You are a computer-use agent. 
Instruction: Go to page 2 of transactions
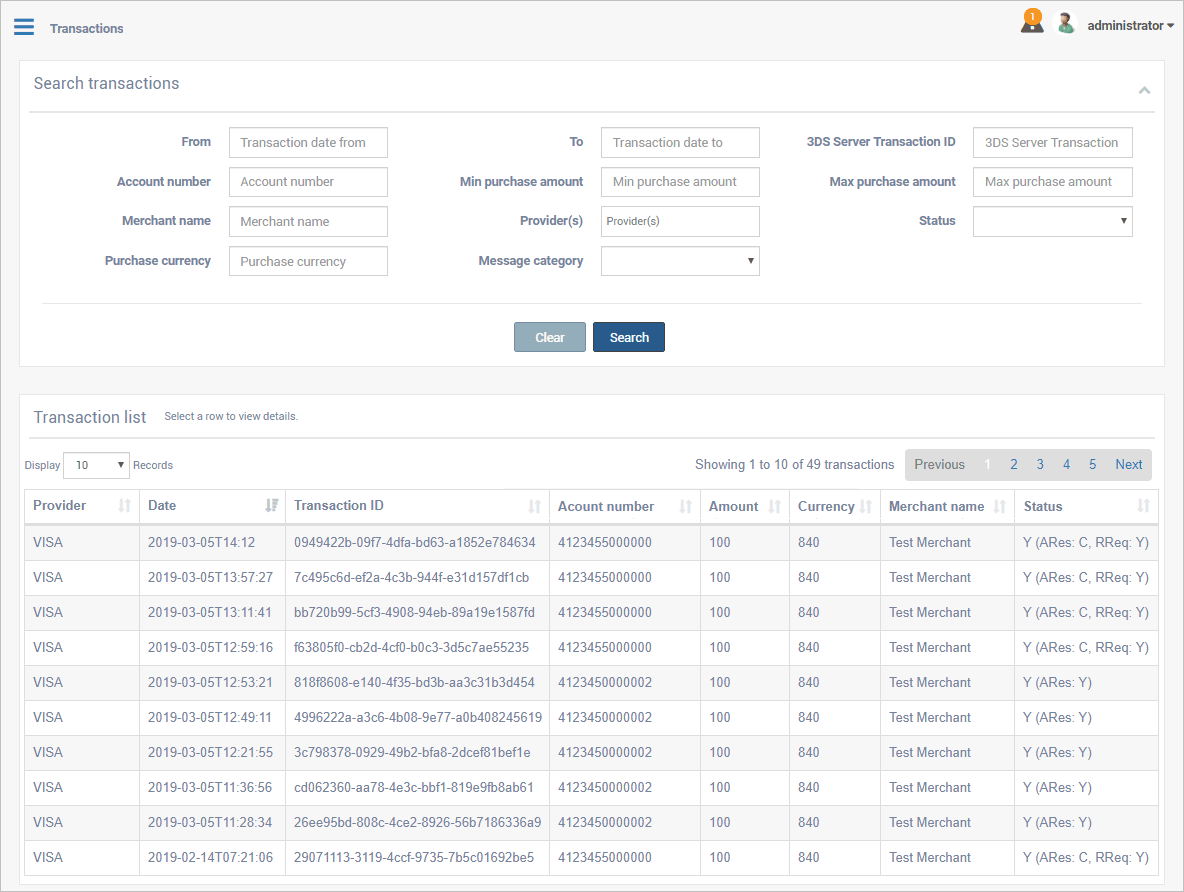pos(1014,465)
